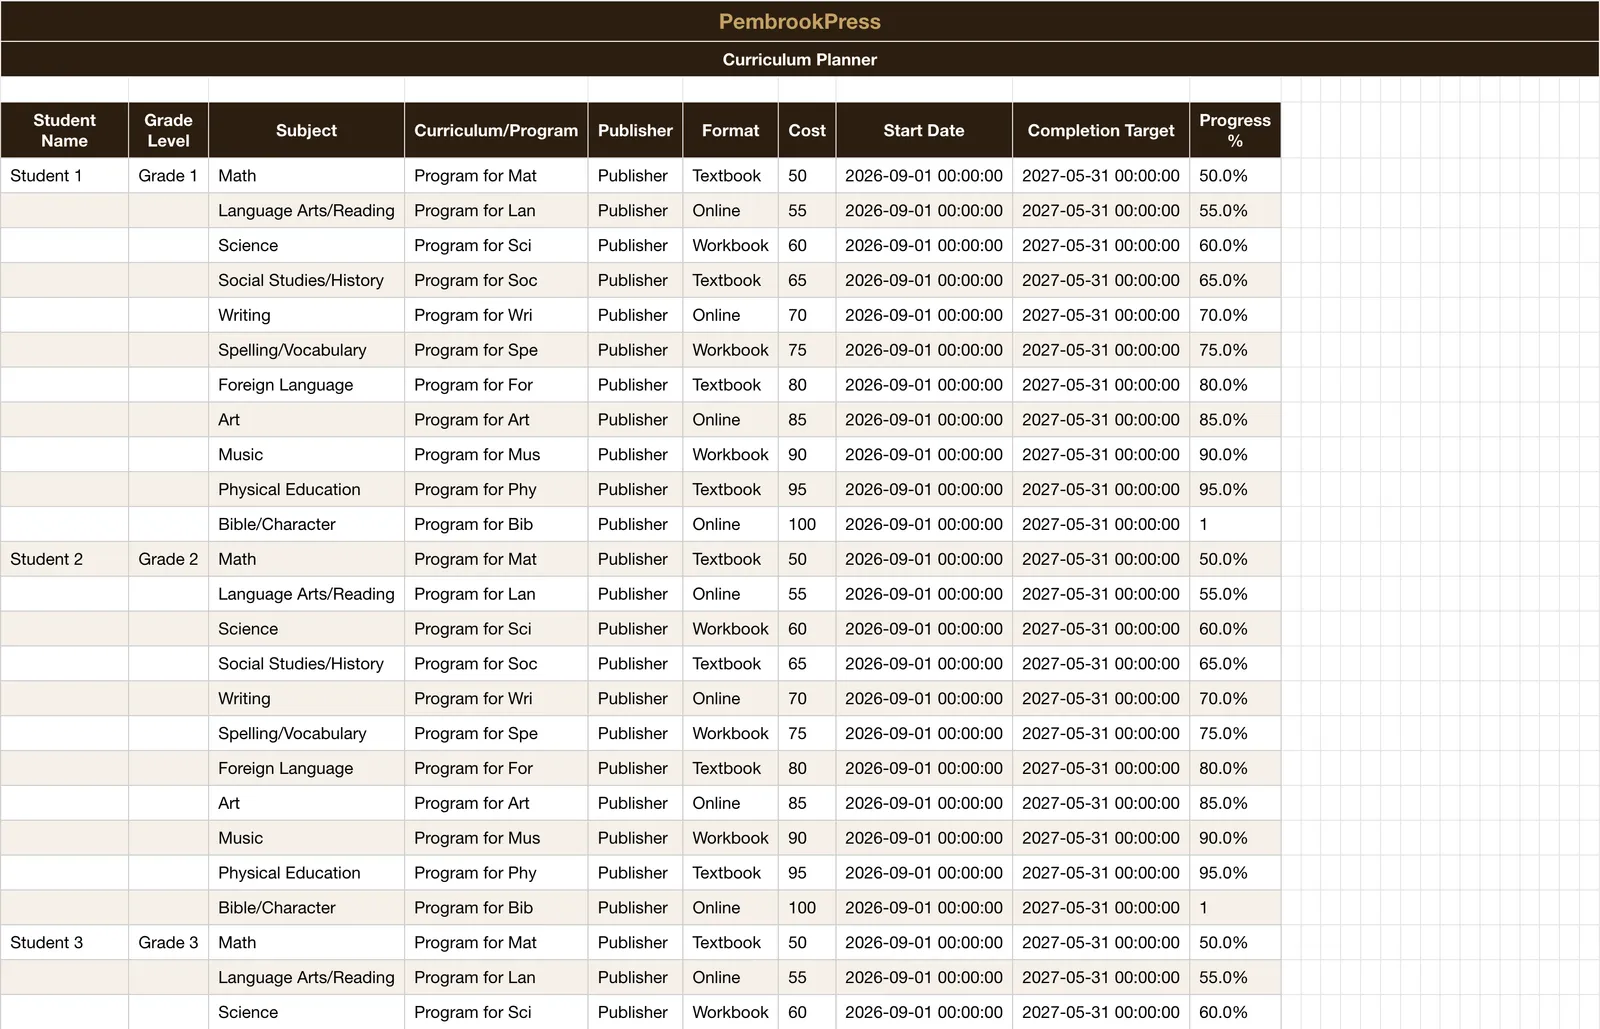The image size is (1600, 1029).
Task: Select 95.0% progress in Student 1's Physical Education row
Action: [1235, 489]
